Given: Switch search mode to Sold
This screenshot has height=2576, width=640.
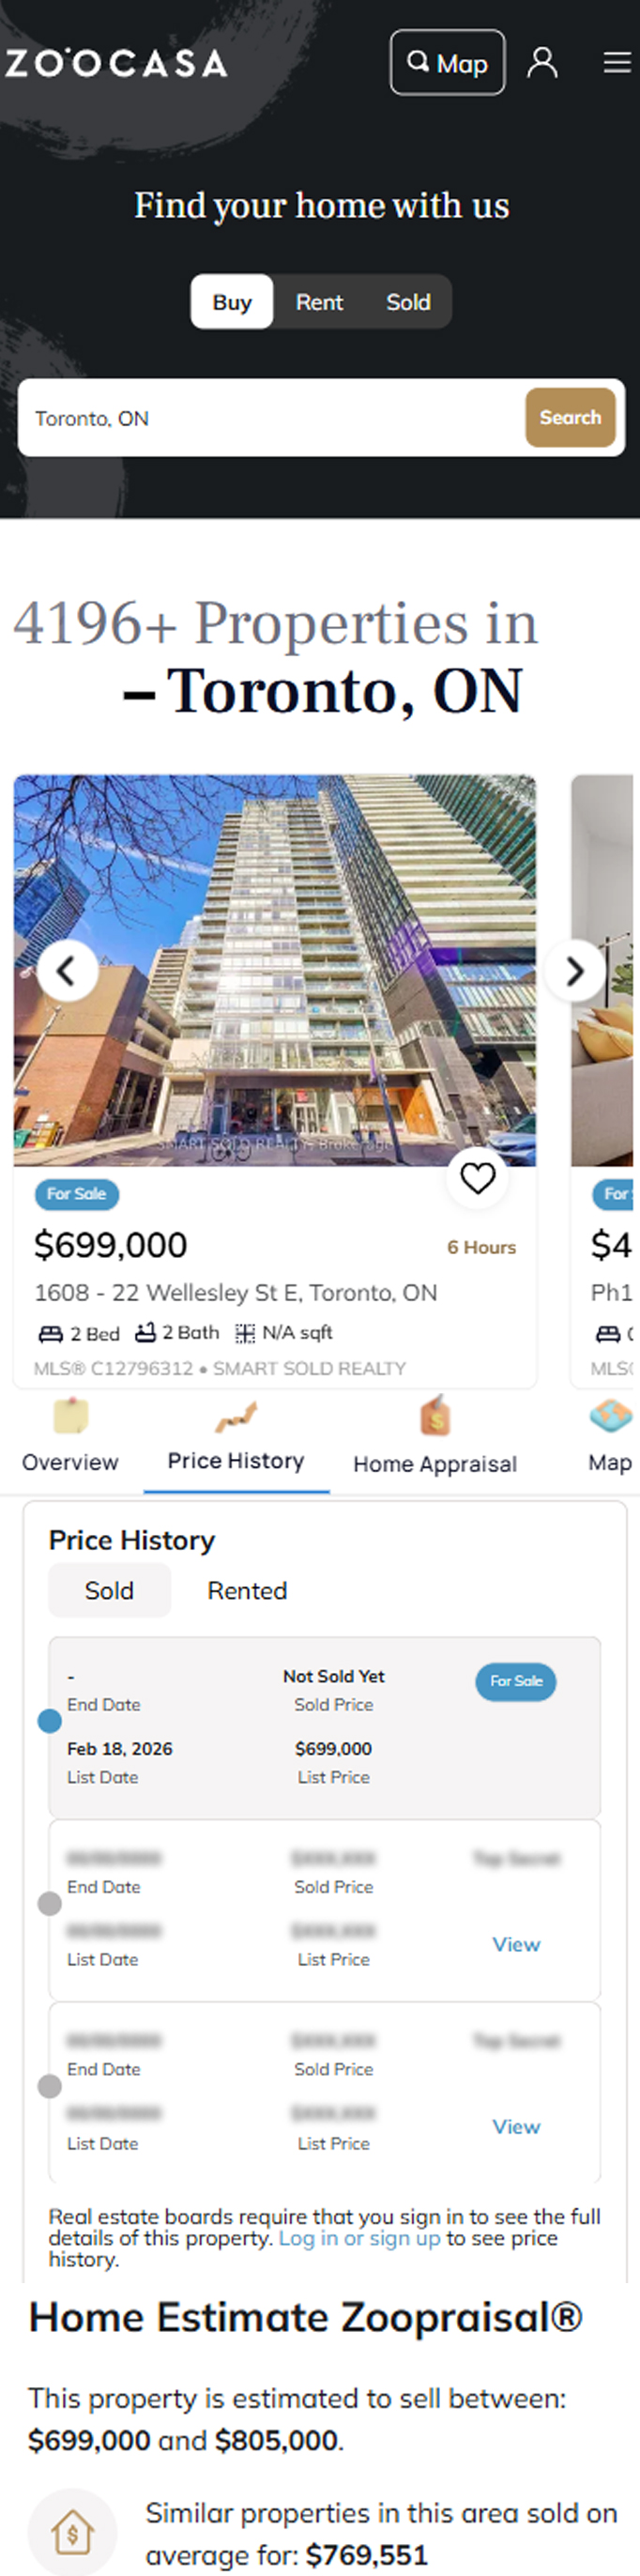Looking at the screenshot, I should coord(408,302).
